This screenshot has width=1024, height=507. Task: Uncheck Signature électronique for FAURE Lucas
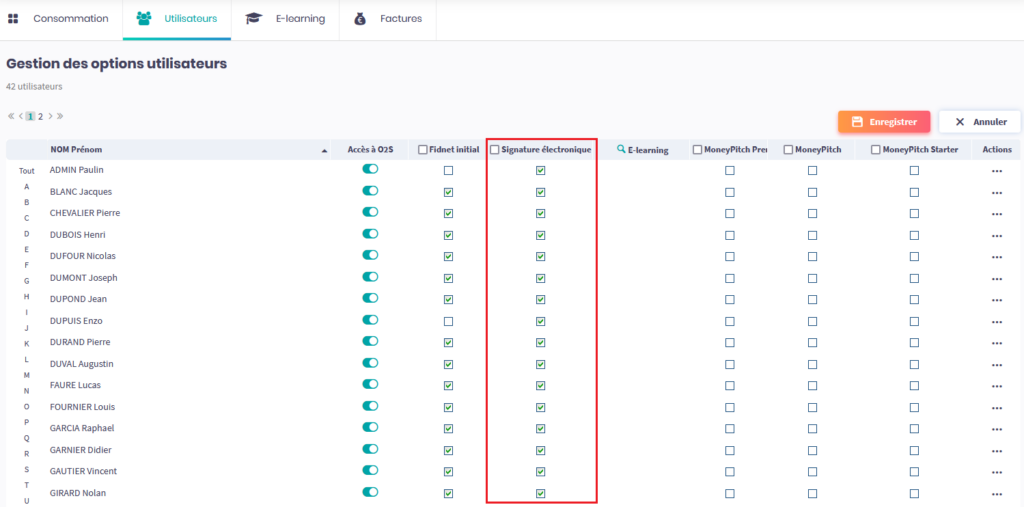(540, 386)
